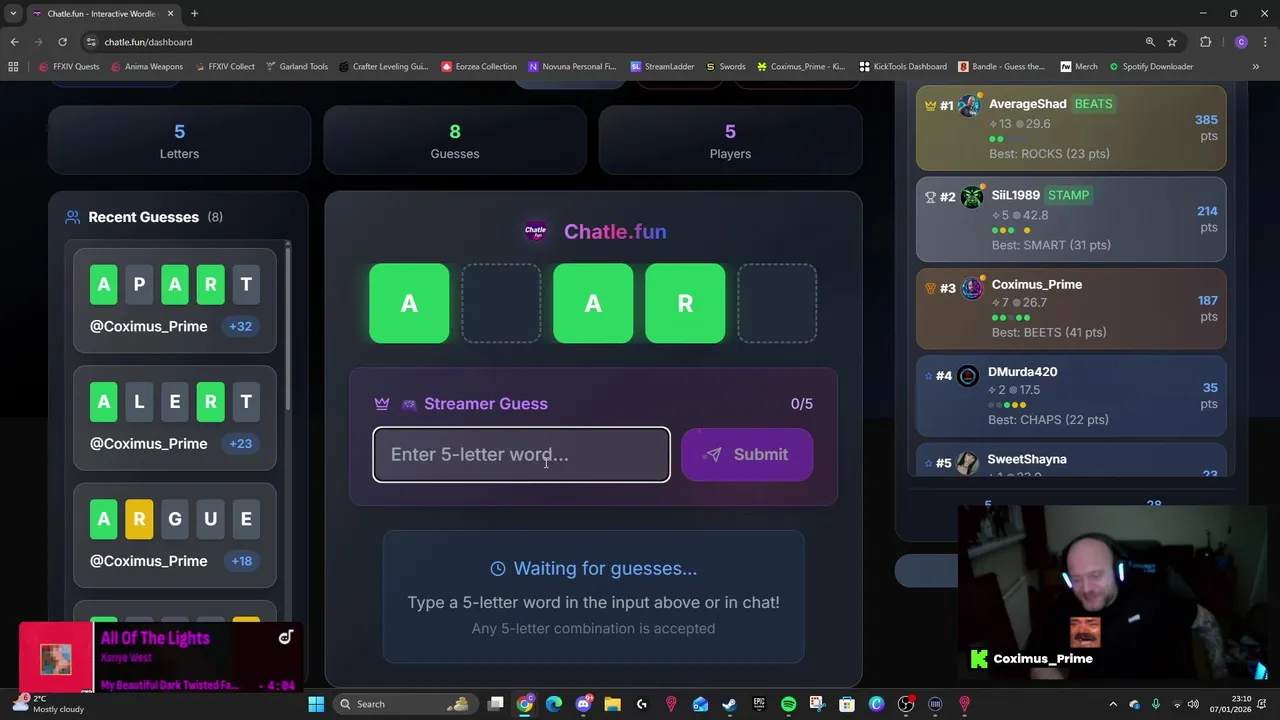Viewport: 1280px width, 720px height.
Task: Click the crown icon beside Streamer Guess
Action: tap(382, 404)
